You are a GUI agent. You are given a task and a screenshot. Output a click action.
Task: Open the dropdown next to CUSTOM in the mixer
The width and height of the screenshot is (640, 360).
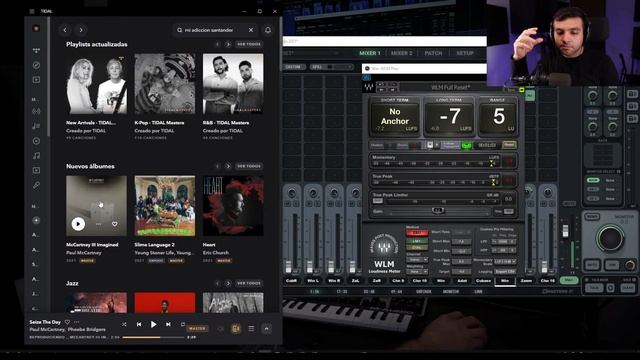click(x=331, y=67)
